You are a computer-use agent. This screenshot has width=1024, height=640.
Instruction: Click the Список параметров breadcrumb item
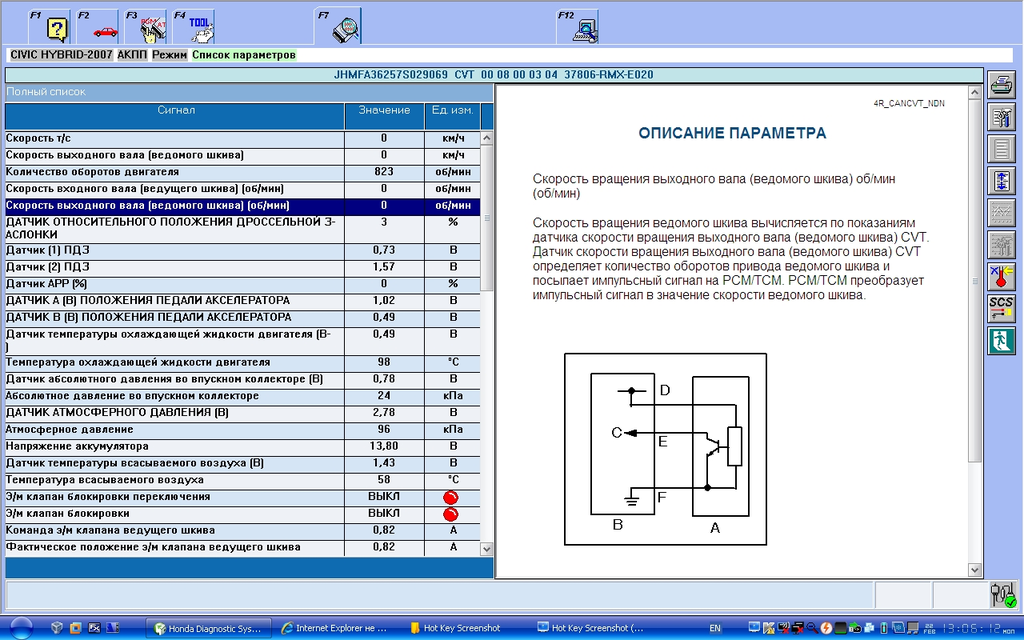click(244, 55)
